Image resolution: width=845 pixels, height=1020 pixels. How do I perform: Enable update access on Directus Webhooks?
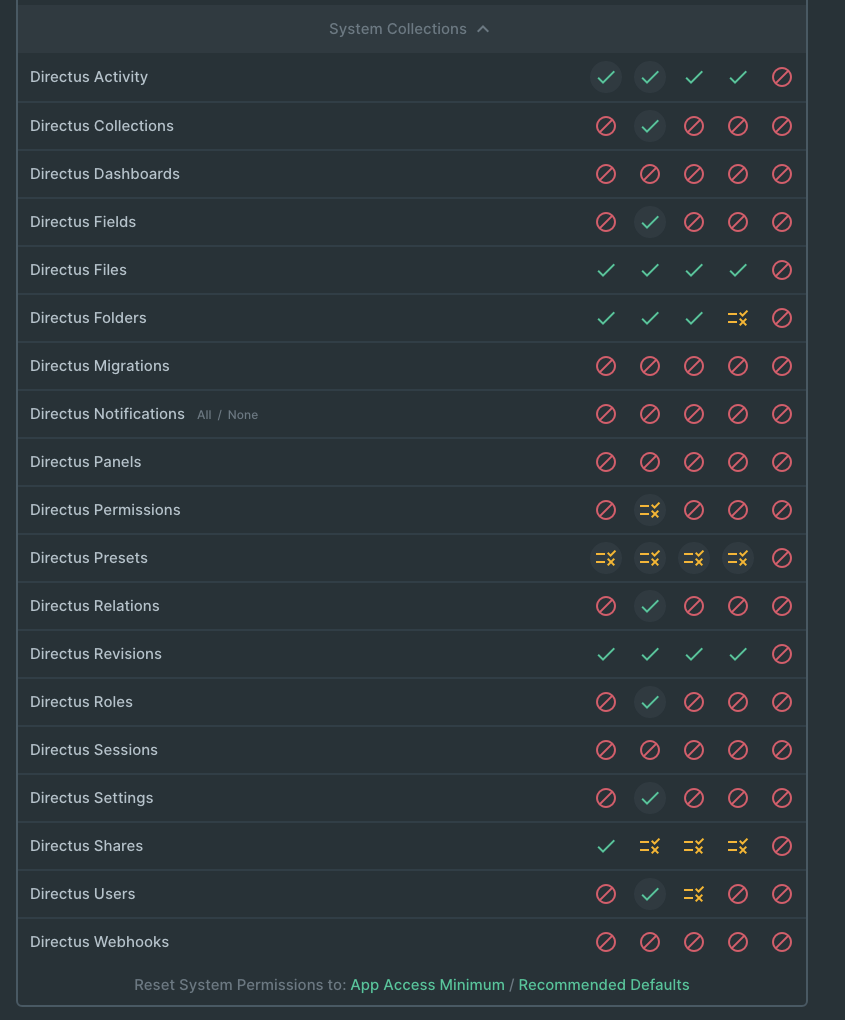point(694,942)
